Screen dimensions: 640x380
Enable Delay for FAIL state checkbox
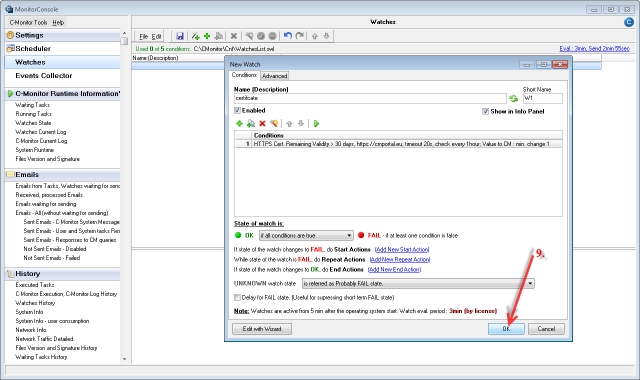pos(237,297)
